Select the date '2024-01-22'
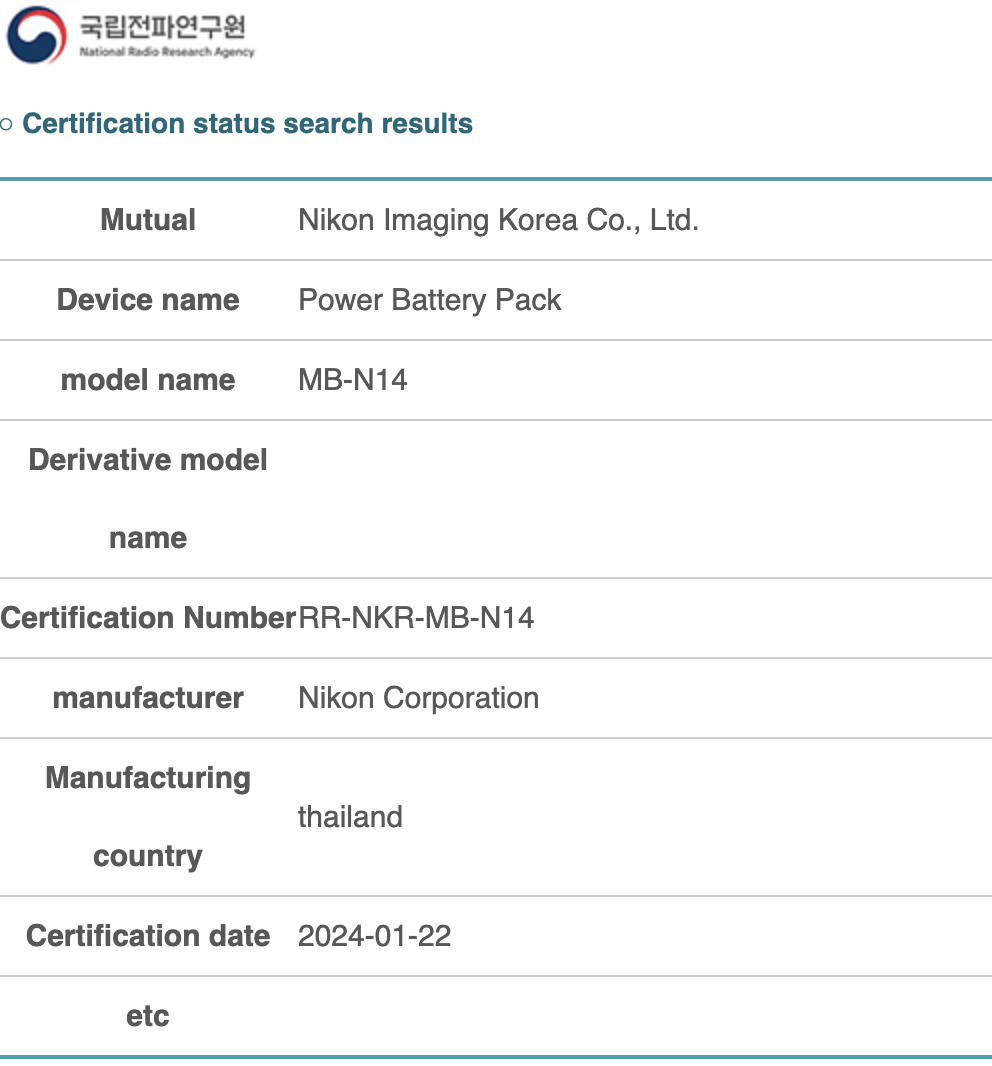The height and width of the screenshot is (1066, 992). point(374,936)
